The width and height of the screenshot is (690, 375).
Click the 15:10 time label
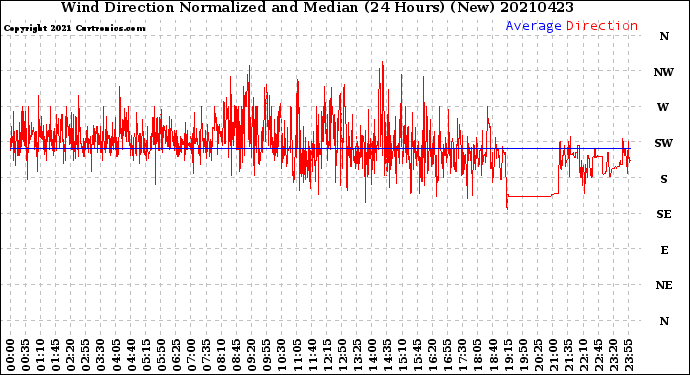pos(402,355)
